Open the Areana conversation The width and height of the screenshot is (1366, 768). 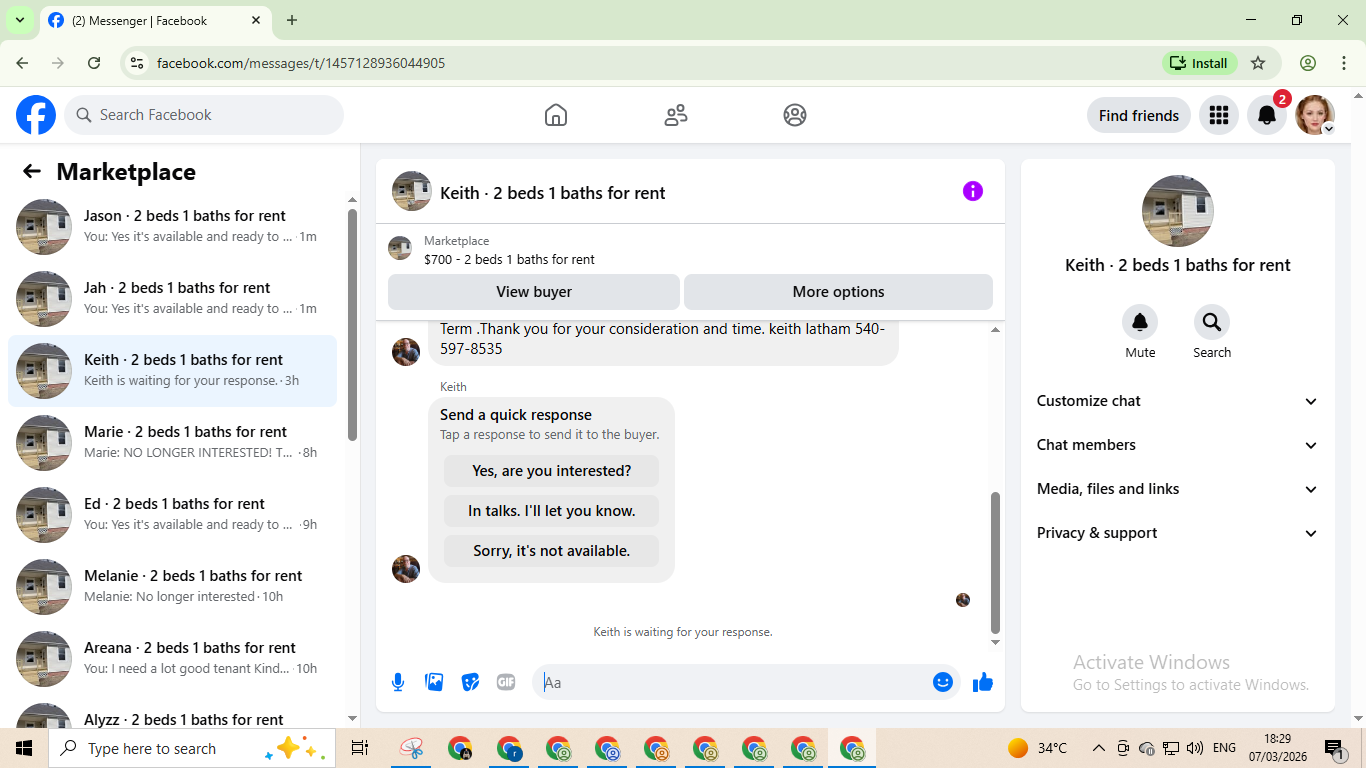click(x=172, y=659)
